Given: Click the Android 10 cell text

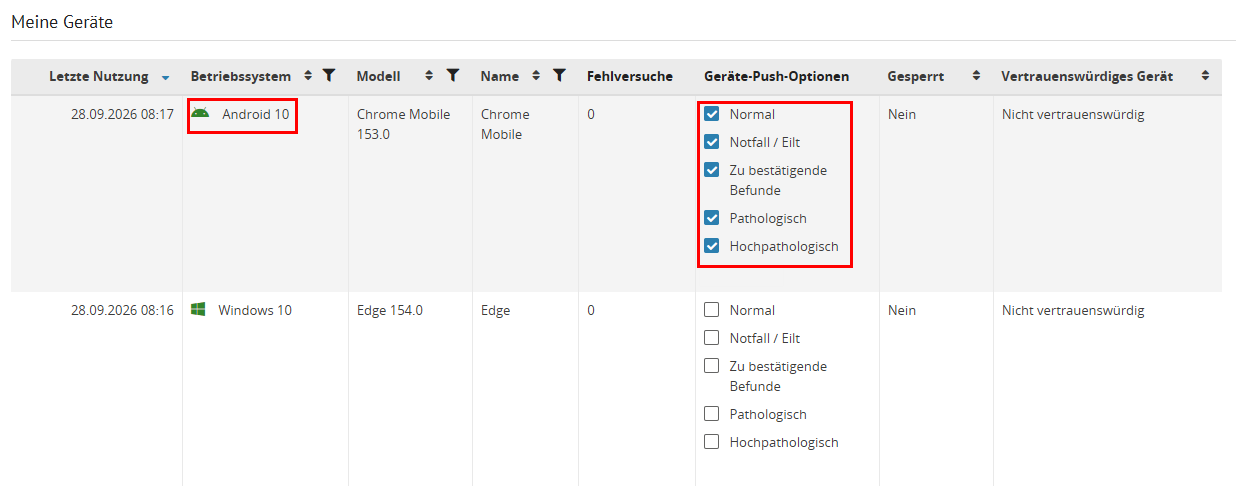Looking at the screenshot, I should point(256,114).
